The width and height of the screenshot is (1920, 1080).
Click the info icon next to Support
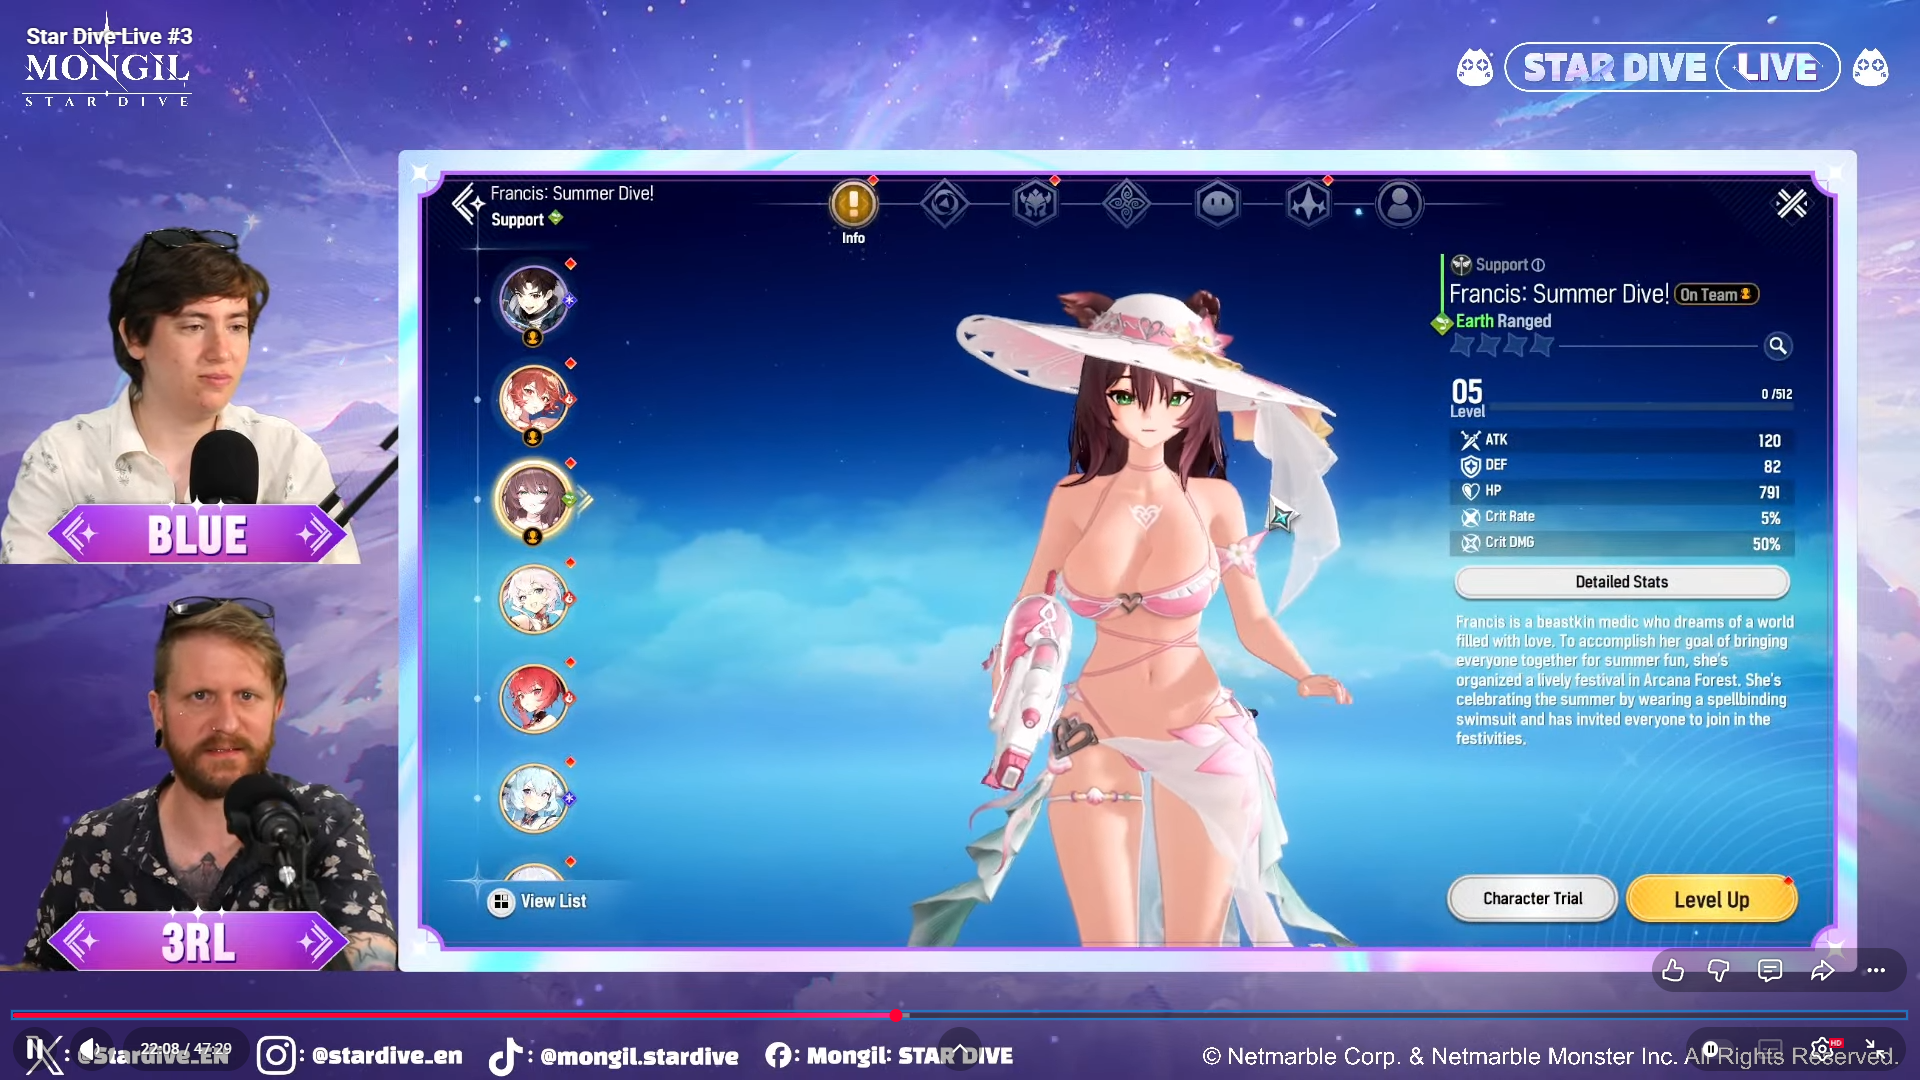(1538, 265)
